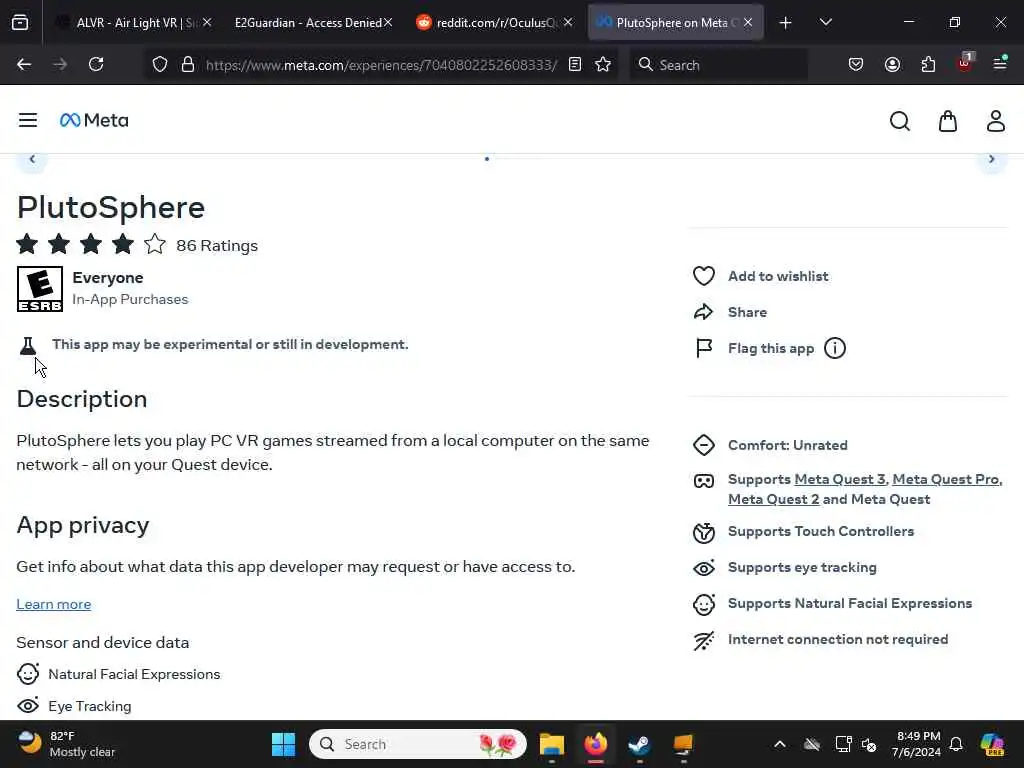This screenshot has height=768, width=1024.
Task: Open the notifications bell icon
Action: (956, 744)
